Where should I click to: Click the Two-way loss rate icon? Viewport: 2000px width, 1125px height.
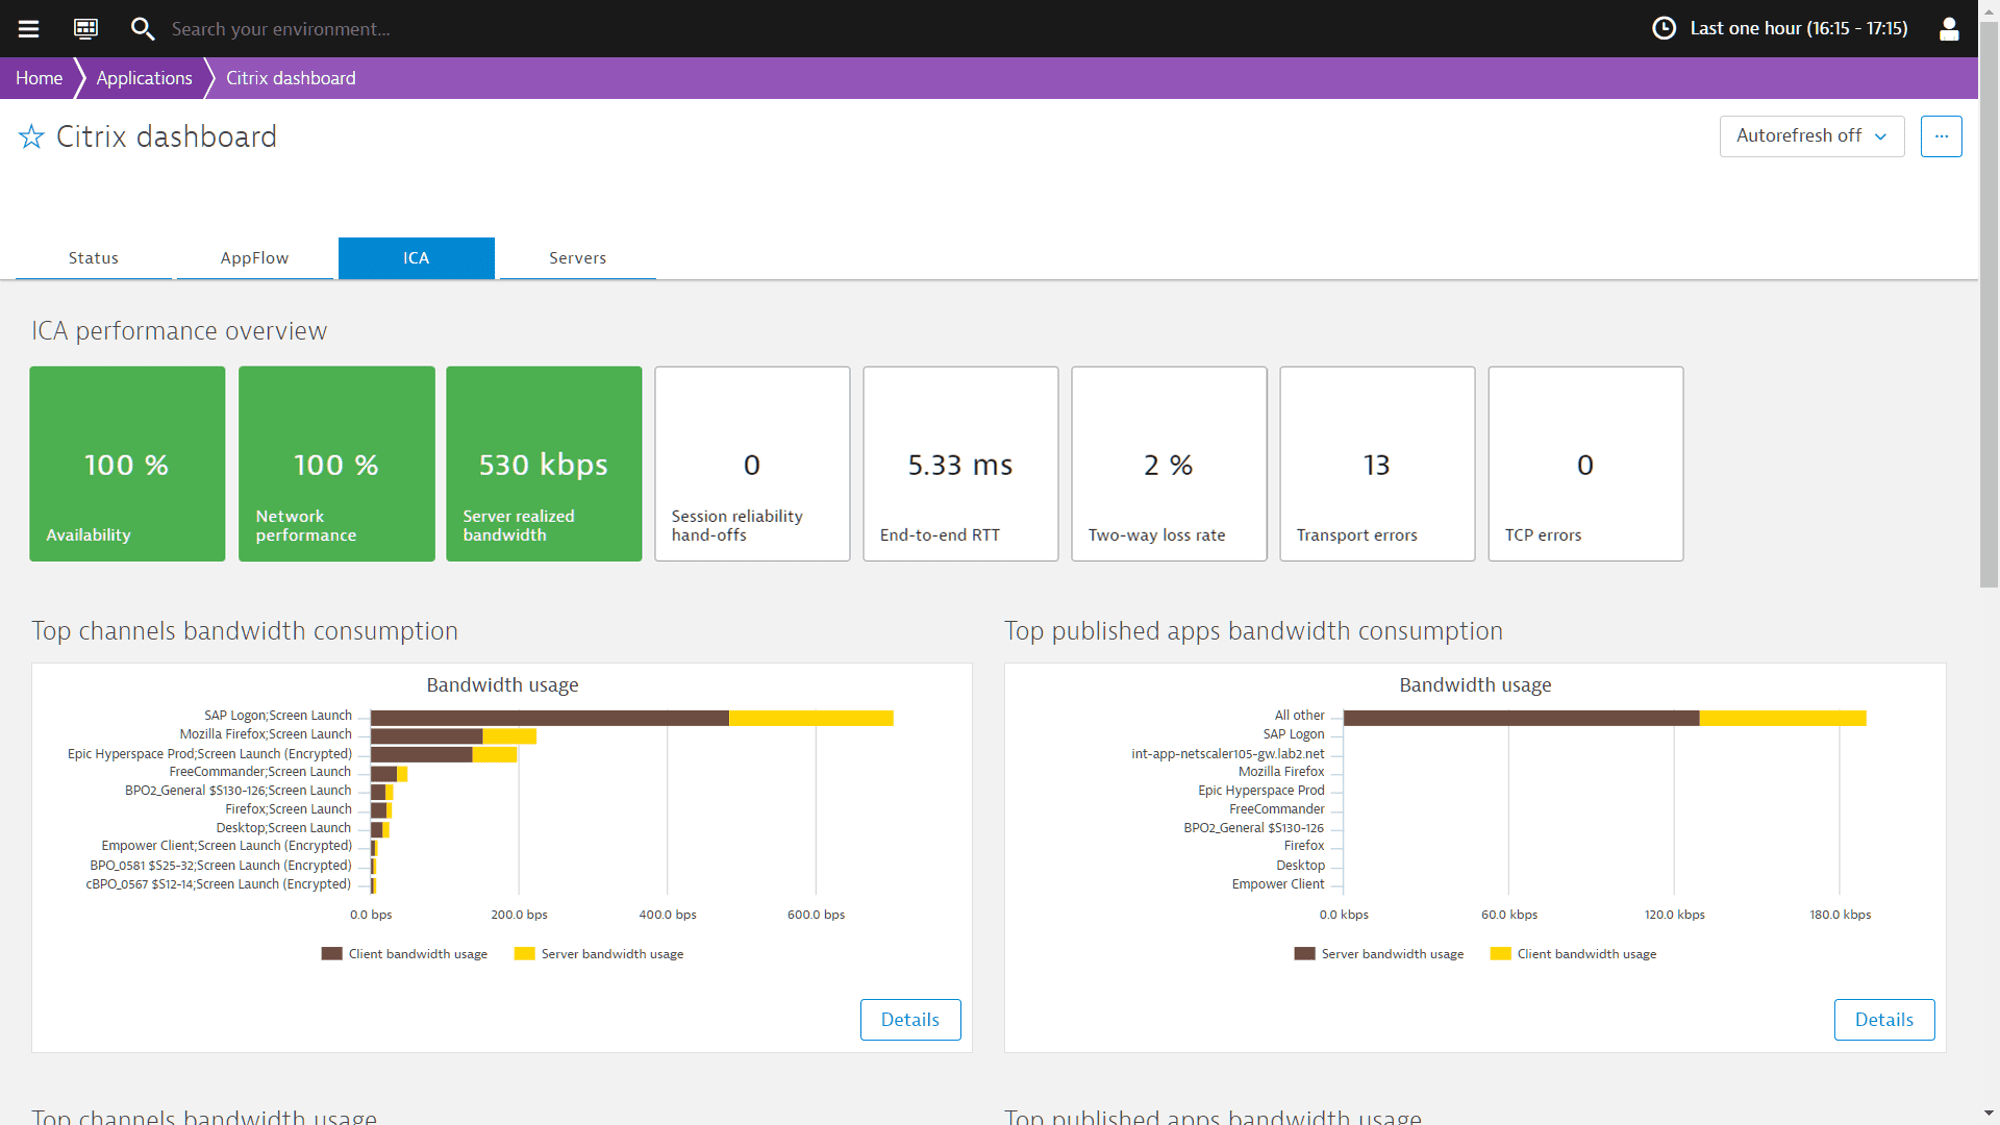[1168, 463]
